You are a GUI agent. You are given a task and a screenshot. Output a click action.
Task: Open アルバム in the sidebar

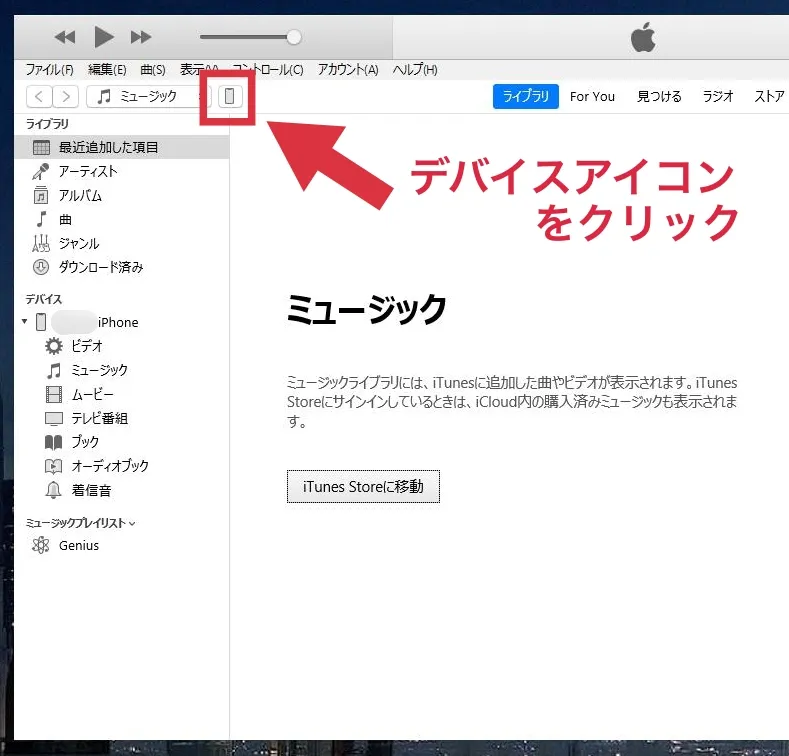(80, 195)
